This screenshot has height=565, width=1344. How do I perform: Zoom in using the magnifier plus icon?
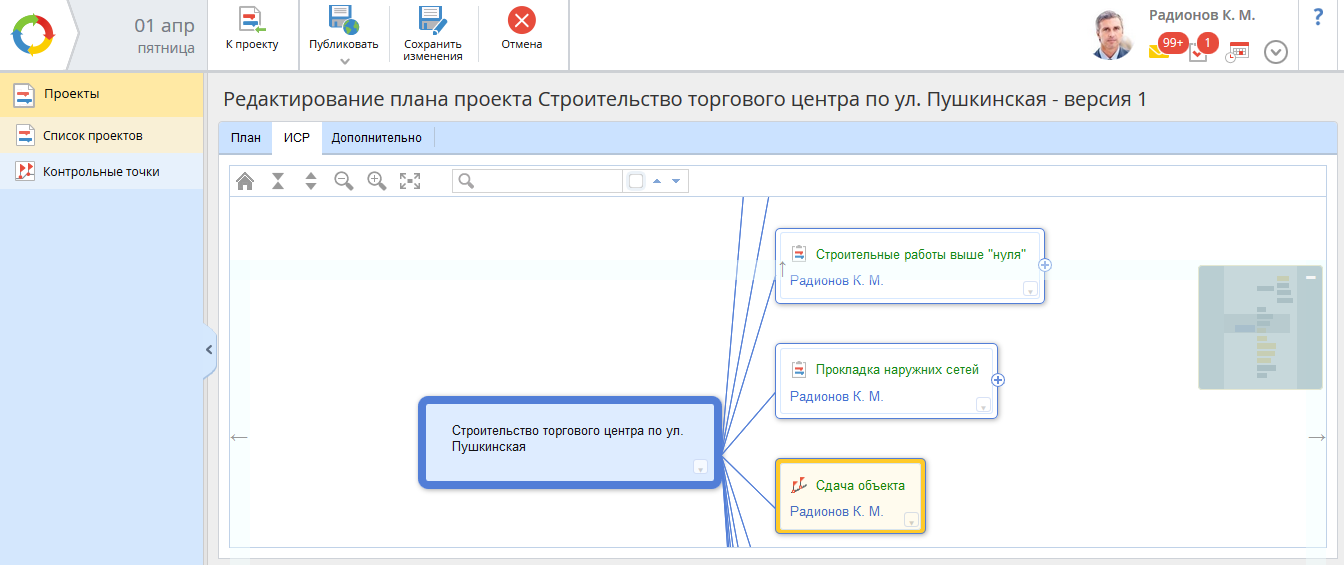[x=377, y=181]
